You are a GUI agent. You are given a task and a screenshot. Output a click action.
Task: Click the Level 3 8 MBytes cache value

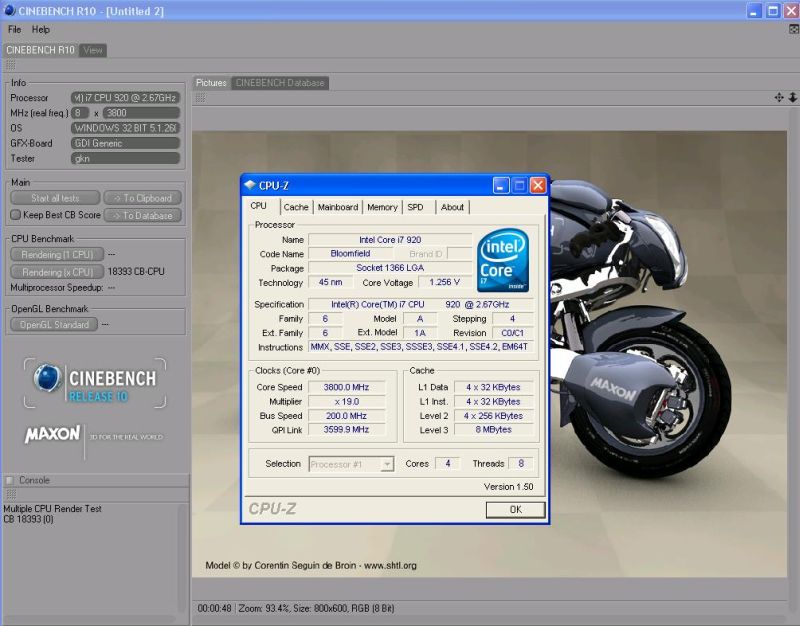493,430
